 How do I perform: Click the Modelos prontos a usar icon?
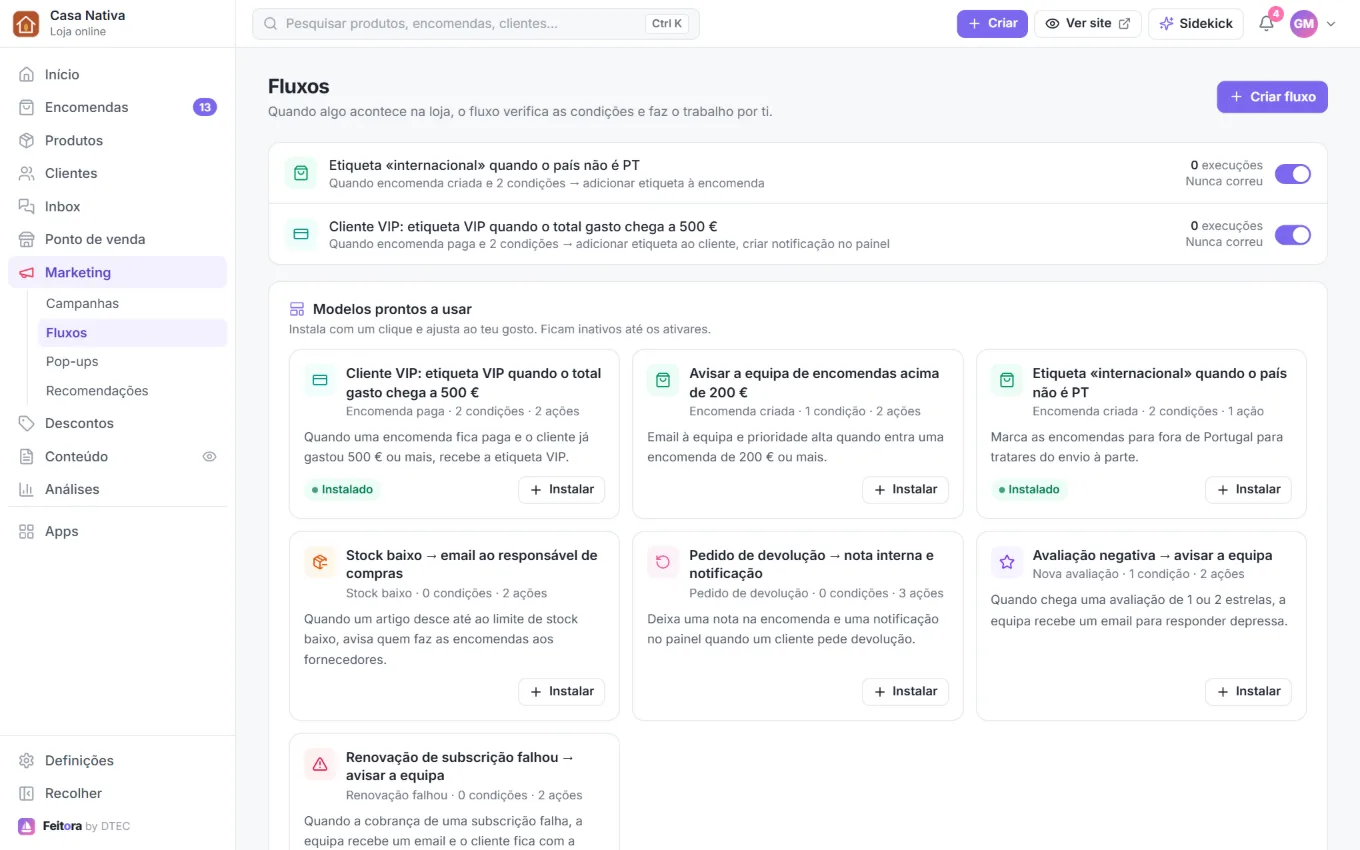[297, 309]
